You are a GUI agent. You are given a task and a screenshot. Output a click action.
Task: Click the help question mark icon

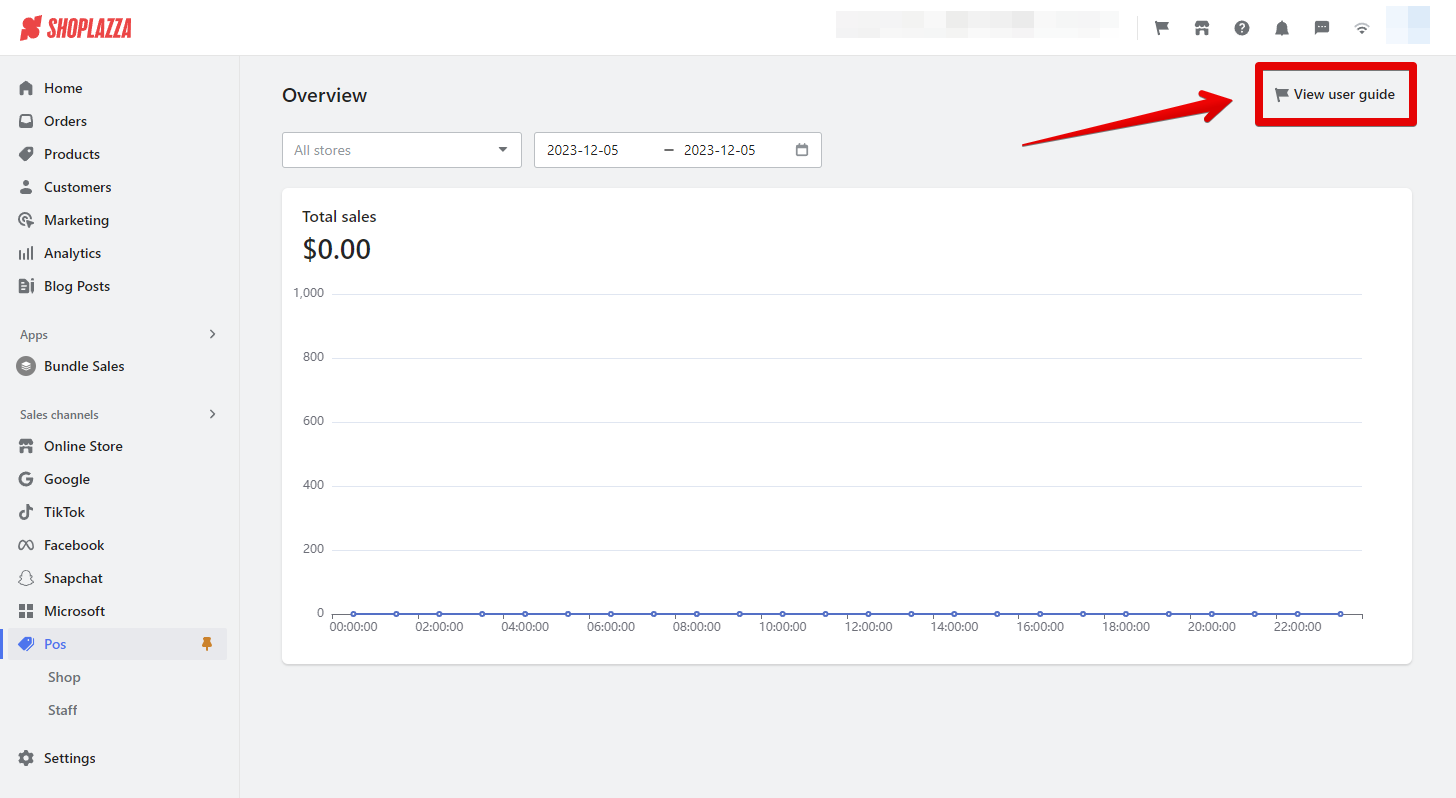[x=1242, y=28]
